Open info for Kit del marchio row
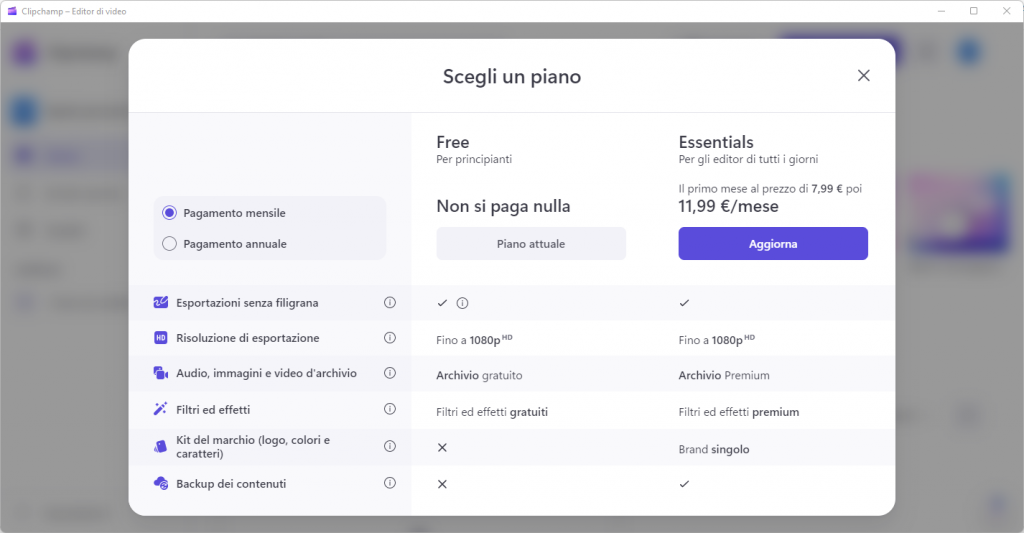This screenshot has width=1024, height=533. point(390,446)
